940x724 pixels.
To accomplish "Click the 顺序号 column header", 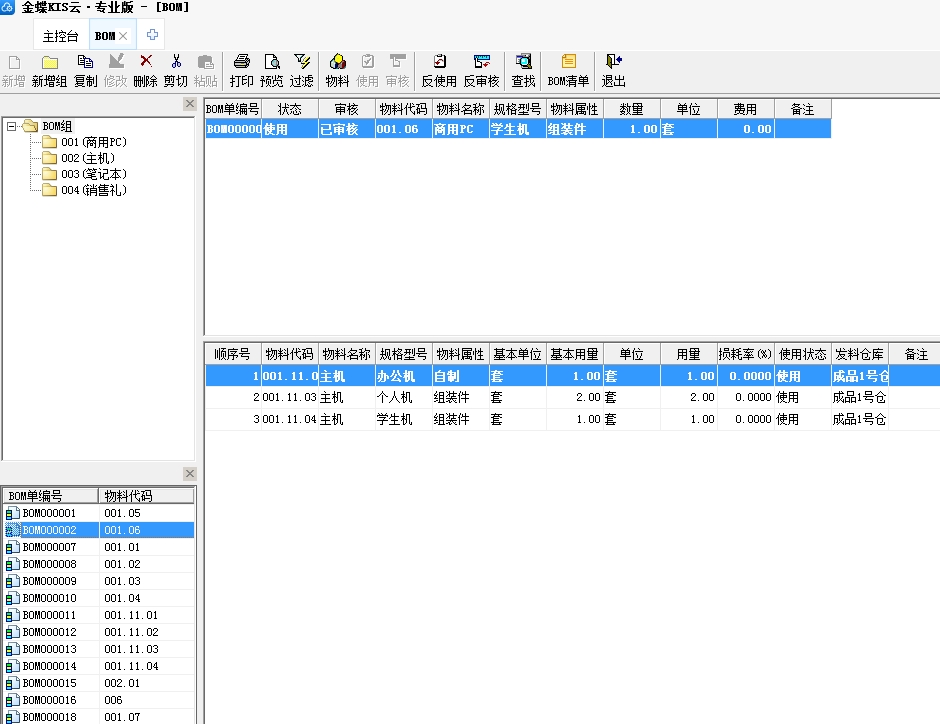I will coord(233,354).
